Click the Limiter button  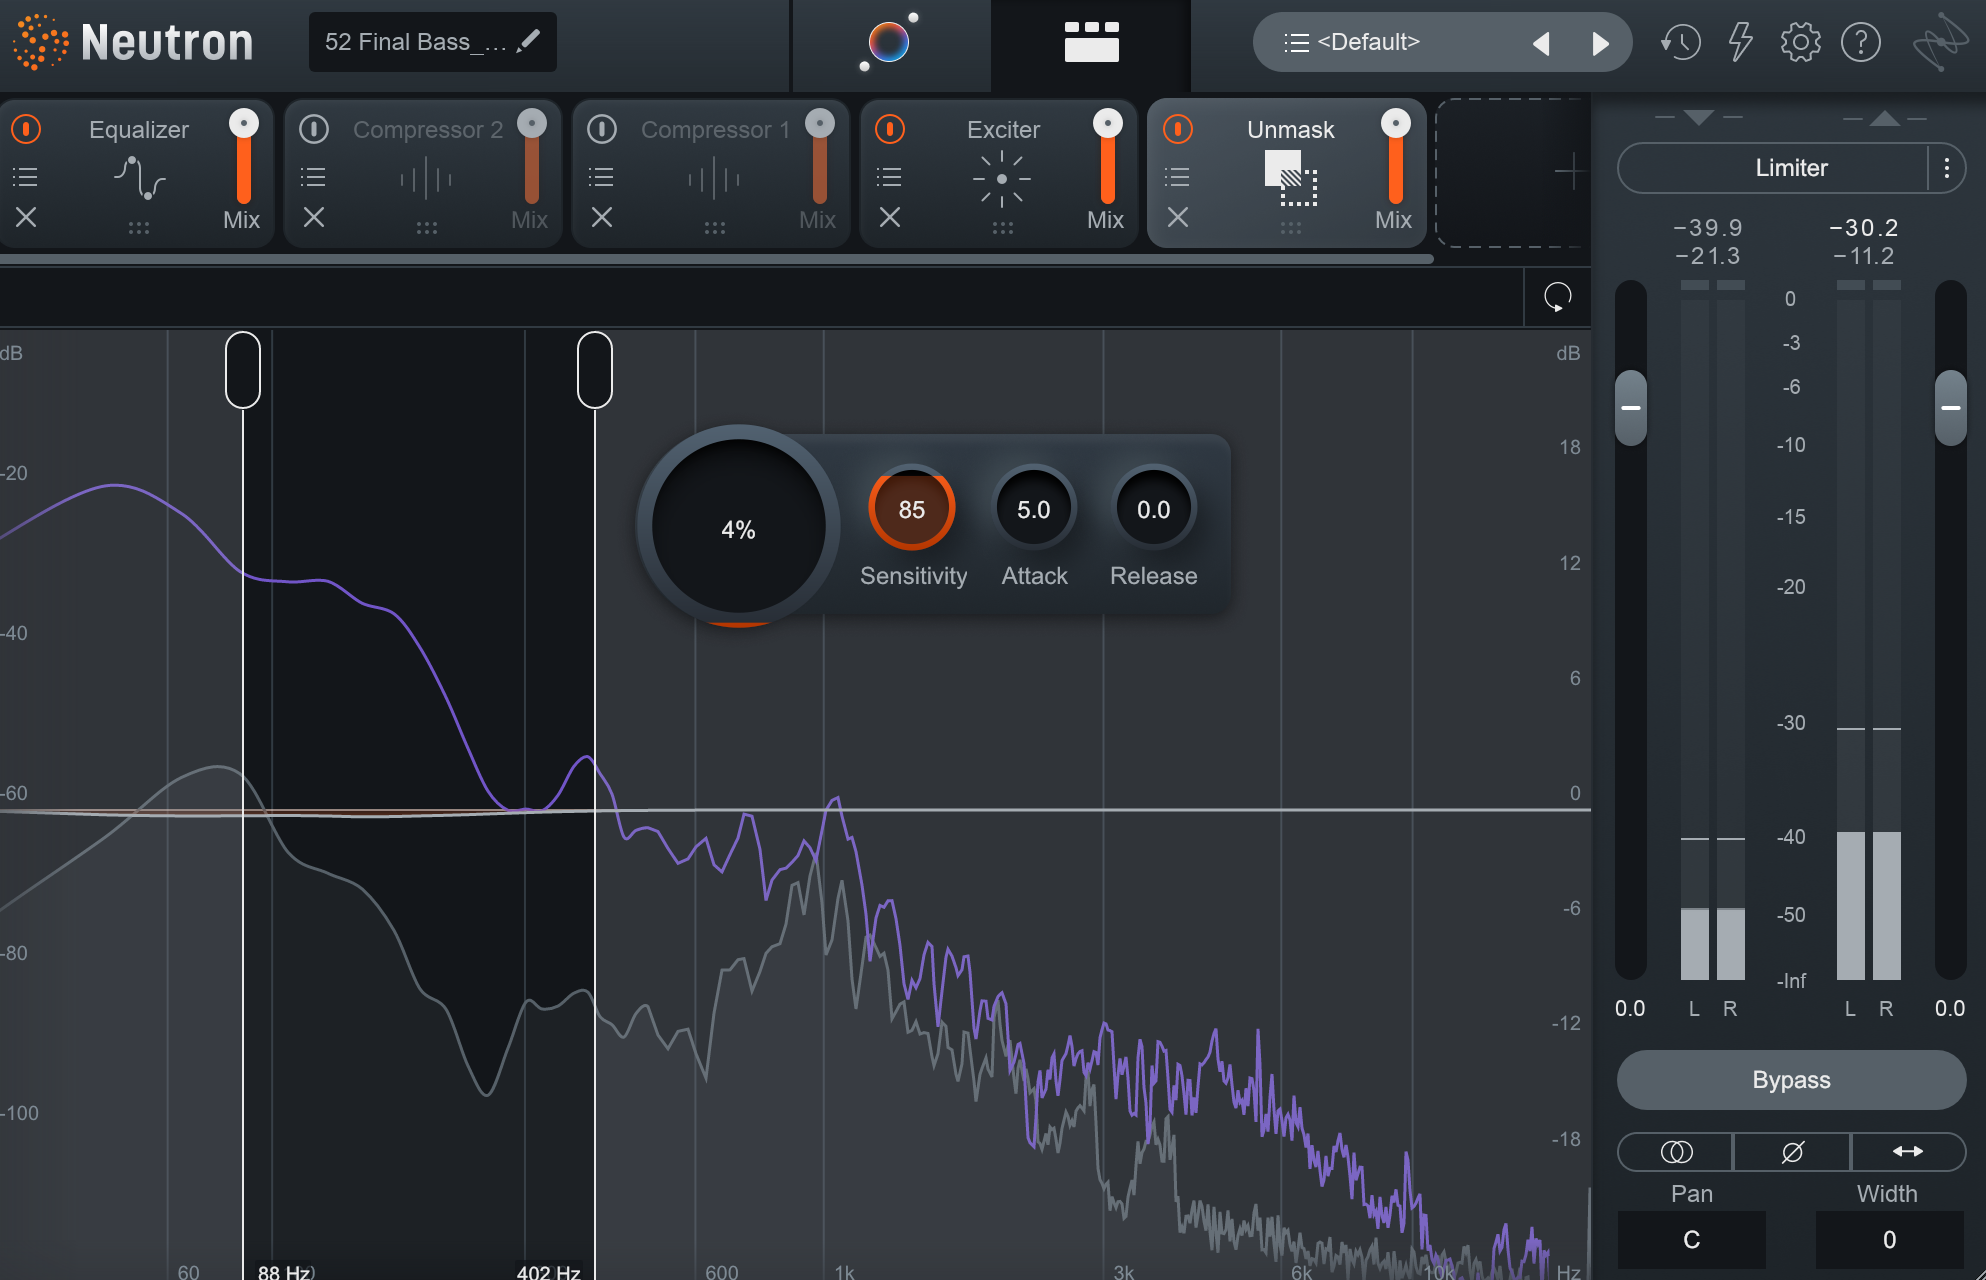1773,168
